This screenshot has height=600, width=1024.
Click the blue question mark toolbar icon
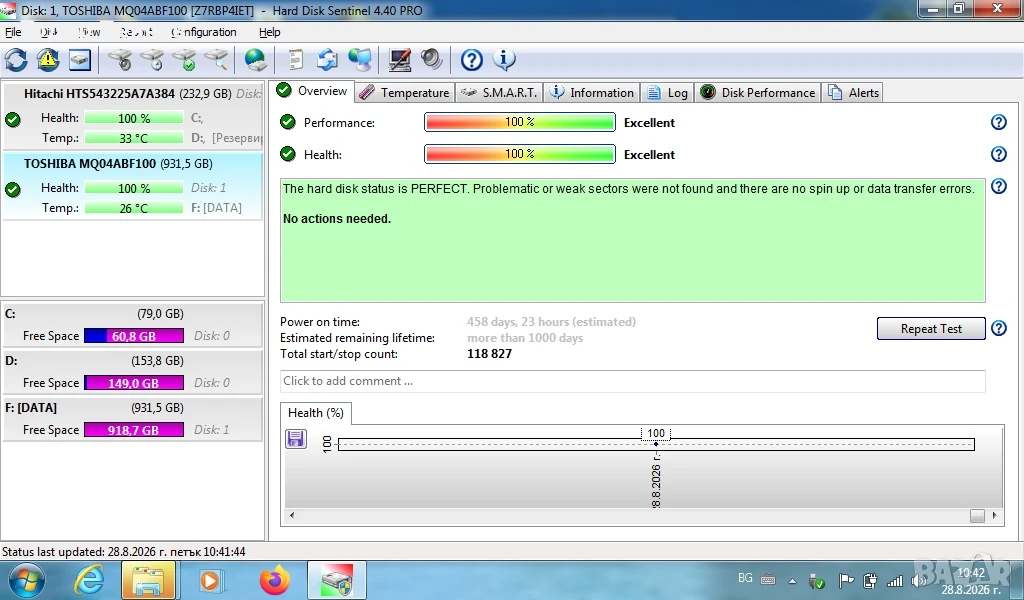[x=472, y=60]
